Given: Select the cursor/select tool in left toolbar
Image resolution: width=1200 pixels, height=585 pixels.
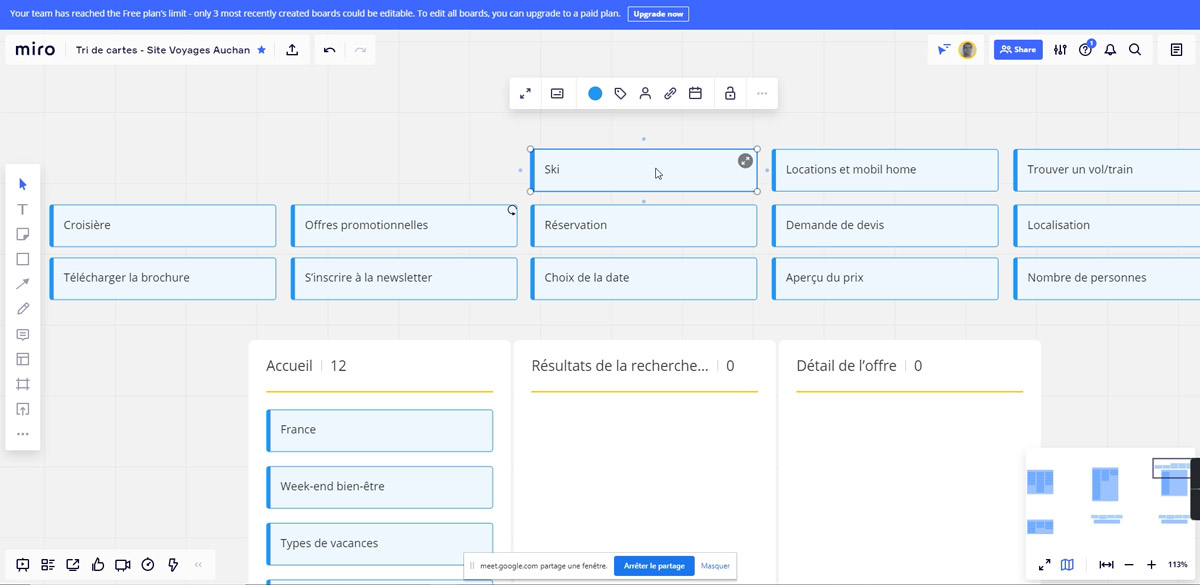Looking at the screenshot, I should (x=23, y=184).
